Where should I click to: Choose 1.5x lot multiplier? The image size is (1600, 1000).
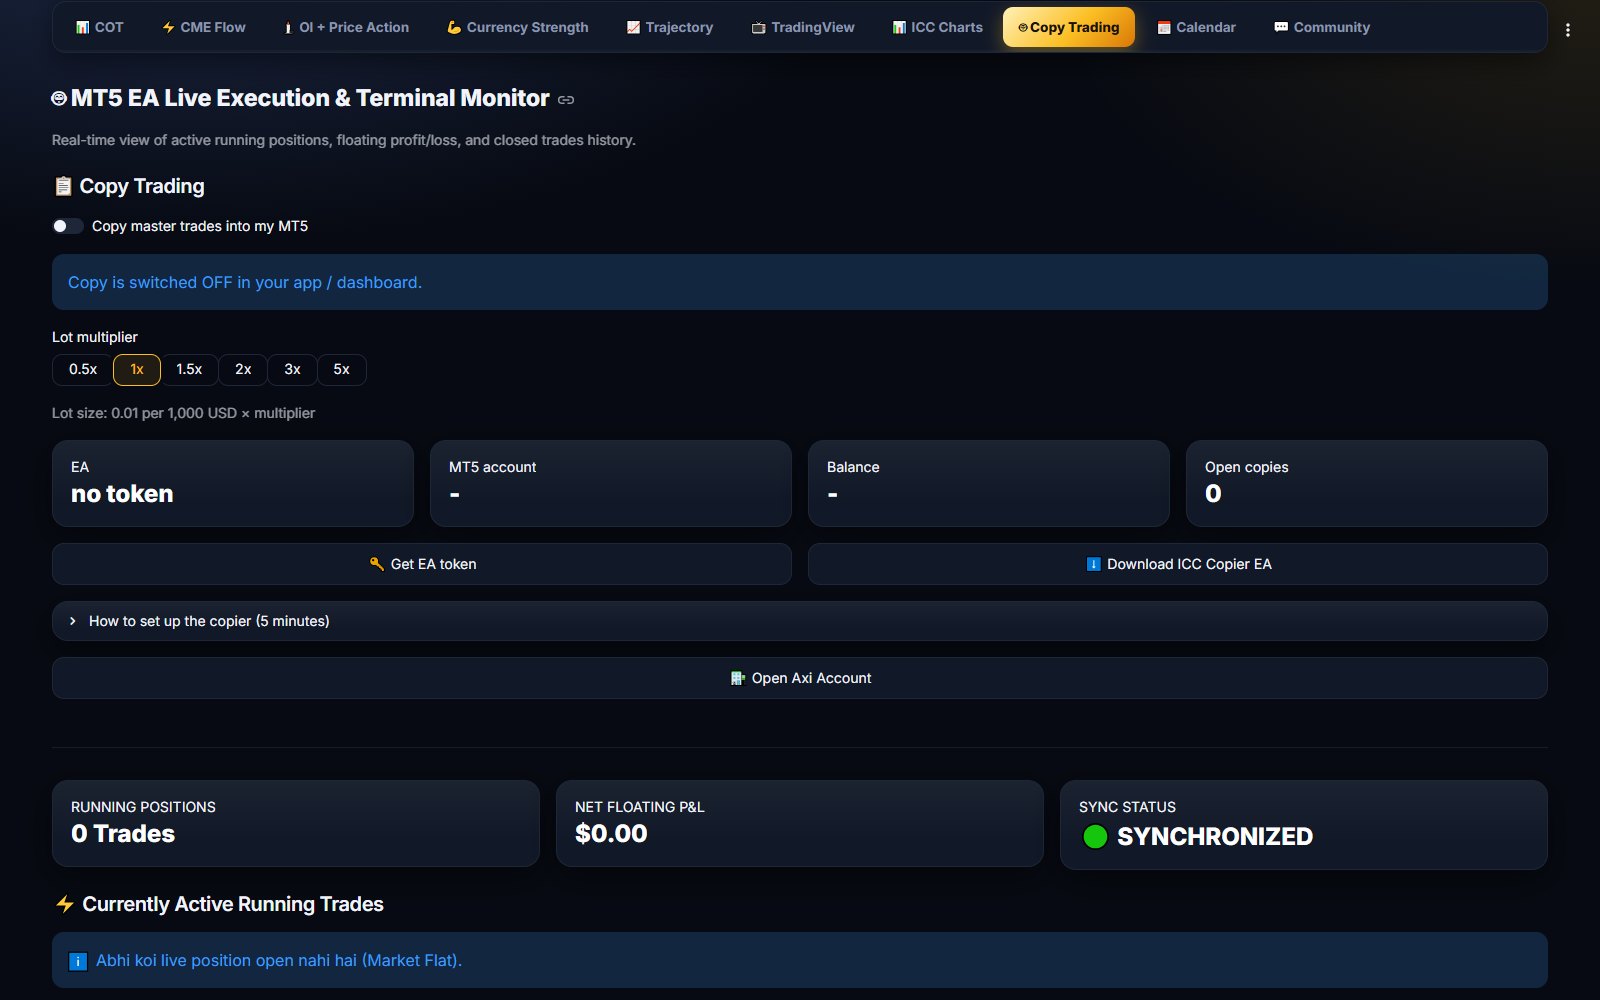click(189, 370)
